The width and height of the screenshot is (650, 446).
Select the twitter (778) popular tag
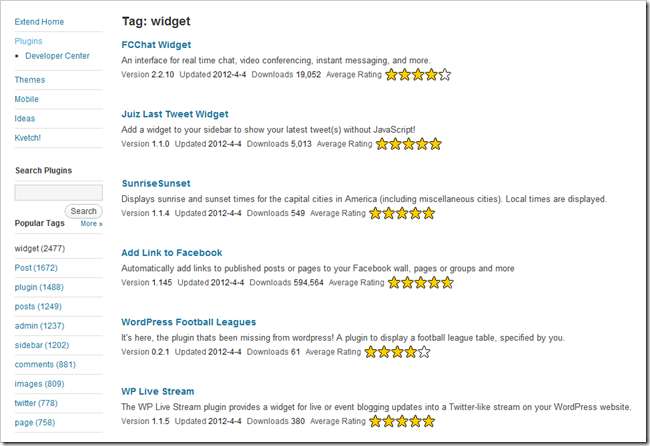click(x=36, y=402)
